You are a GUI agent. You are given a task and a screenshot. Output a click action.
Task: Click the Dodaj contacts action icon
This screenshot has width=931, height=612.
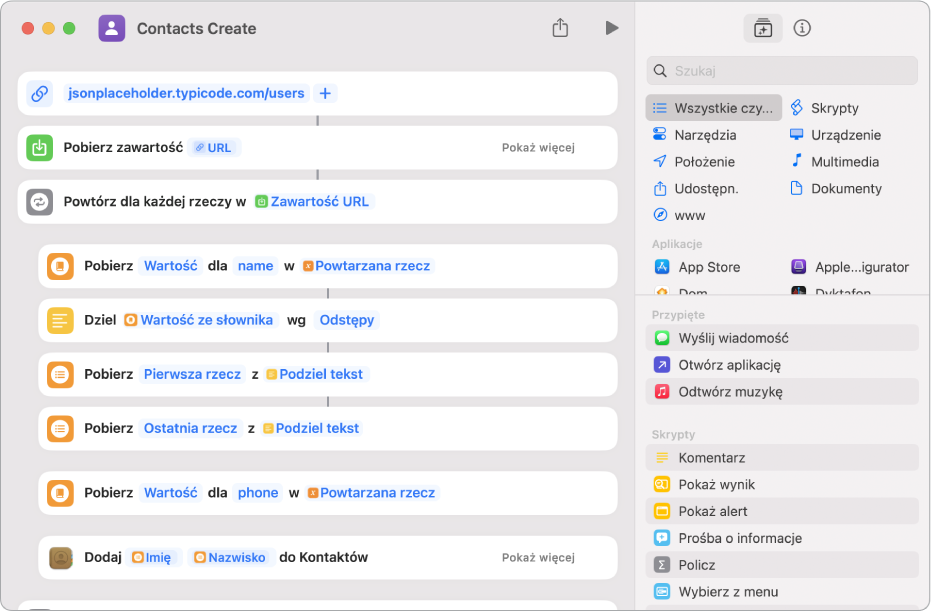61,557
